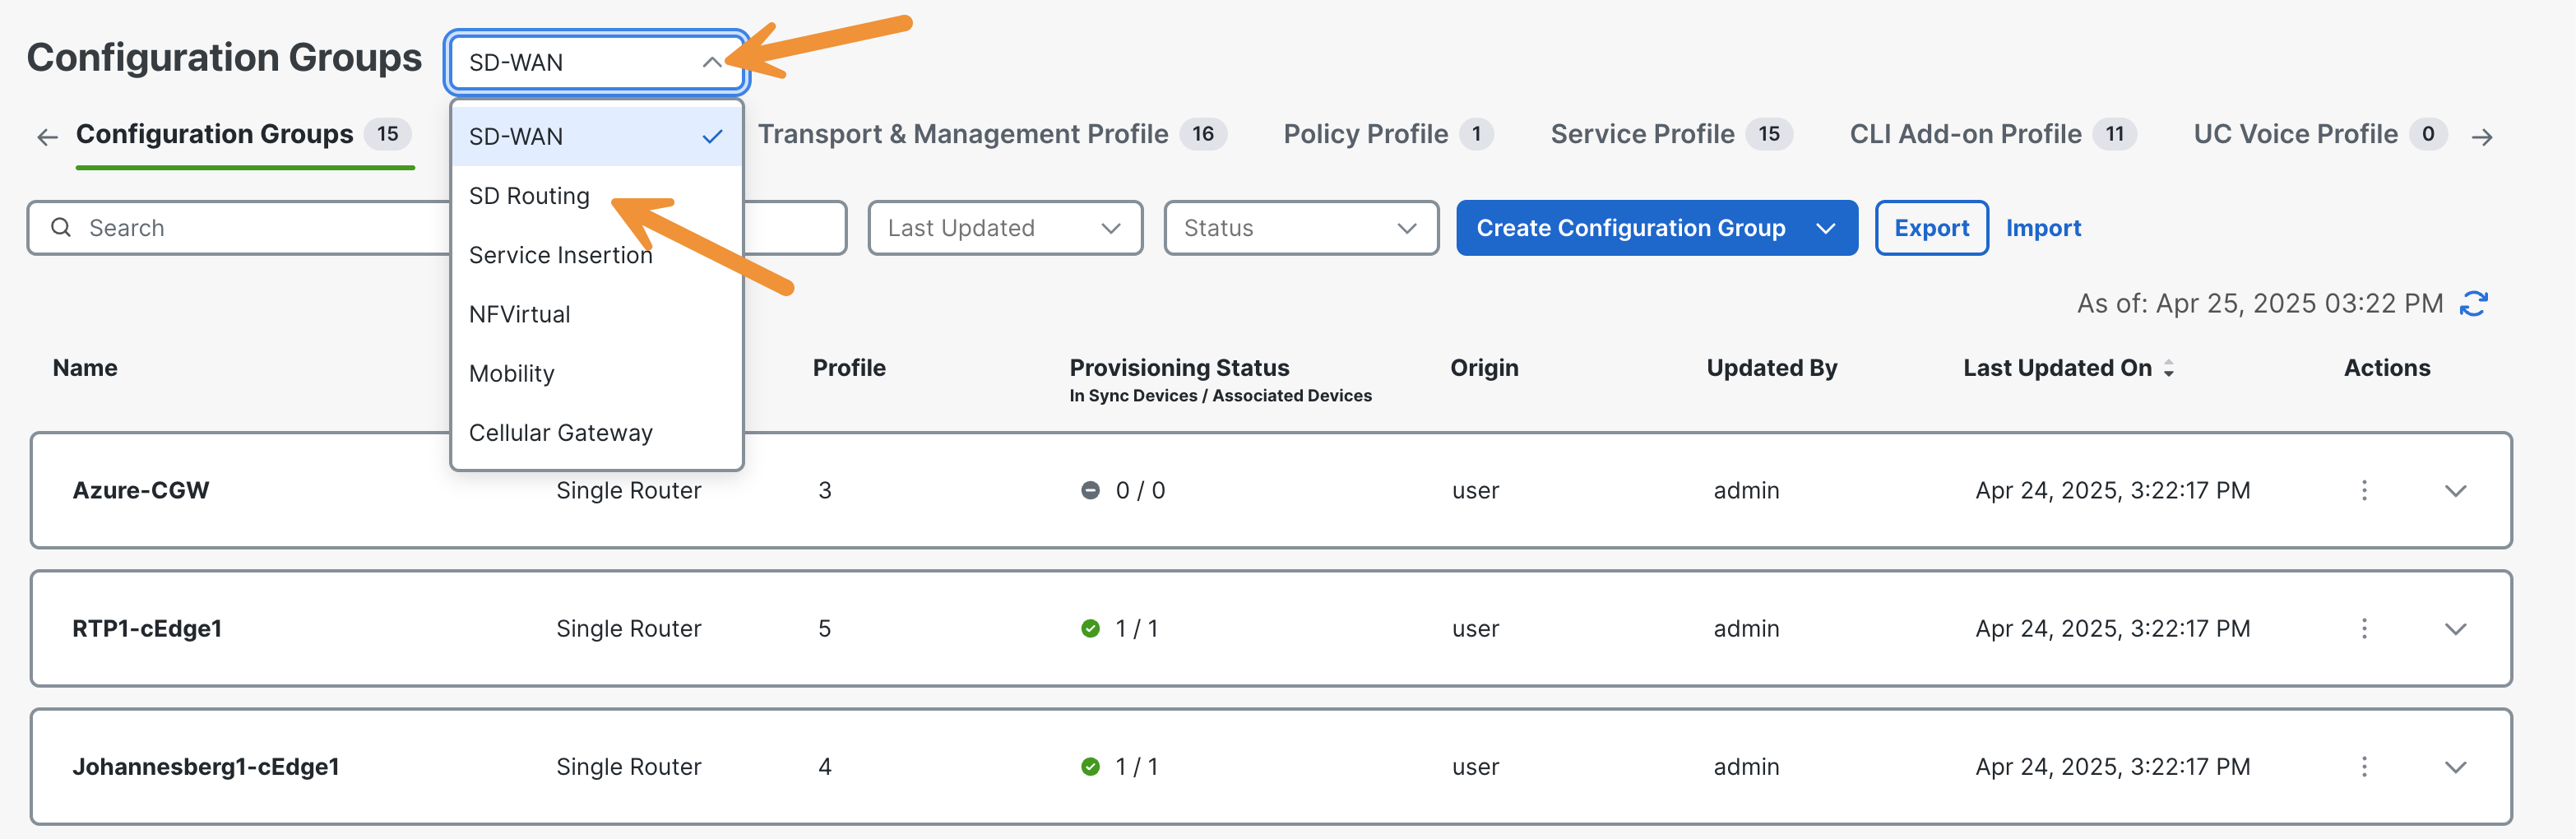
Task: Click the Johannesberg1-cEdge1 group name
Action: (x=206, y=766)
